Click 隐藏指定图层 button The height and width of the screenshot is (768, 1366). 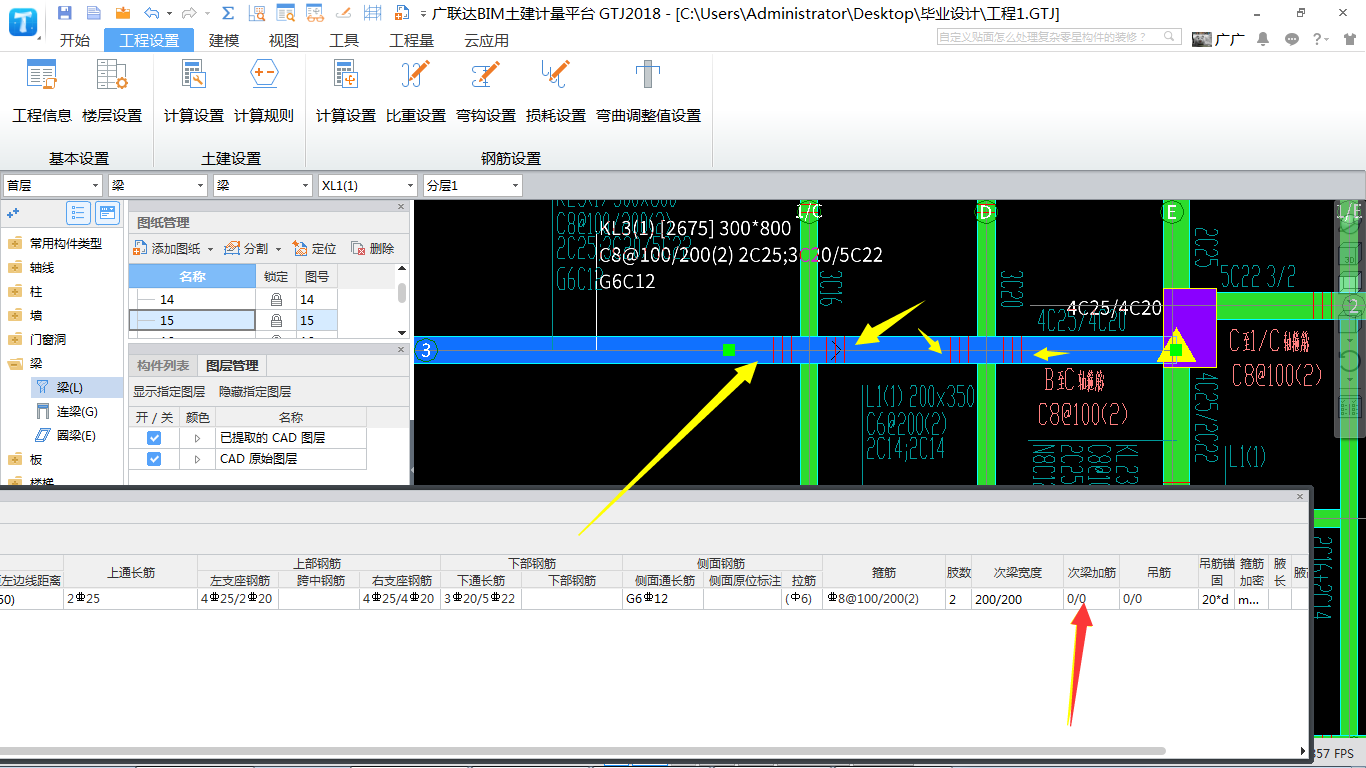coord(255,392)
